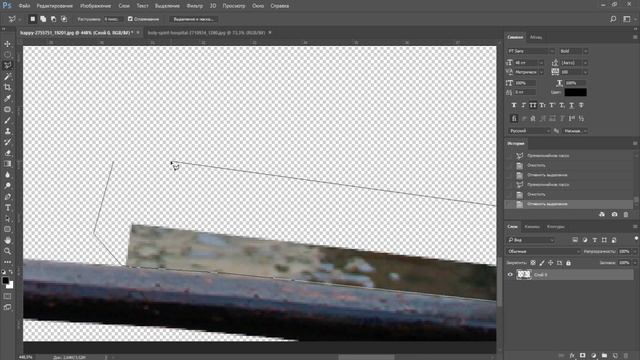Image resolution: width=640 pixels, height=360 pixels.
Task: Open the Файл menu
Action: click(24, 6)
